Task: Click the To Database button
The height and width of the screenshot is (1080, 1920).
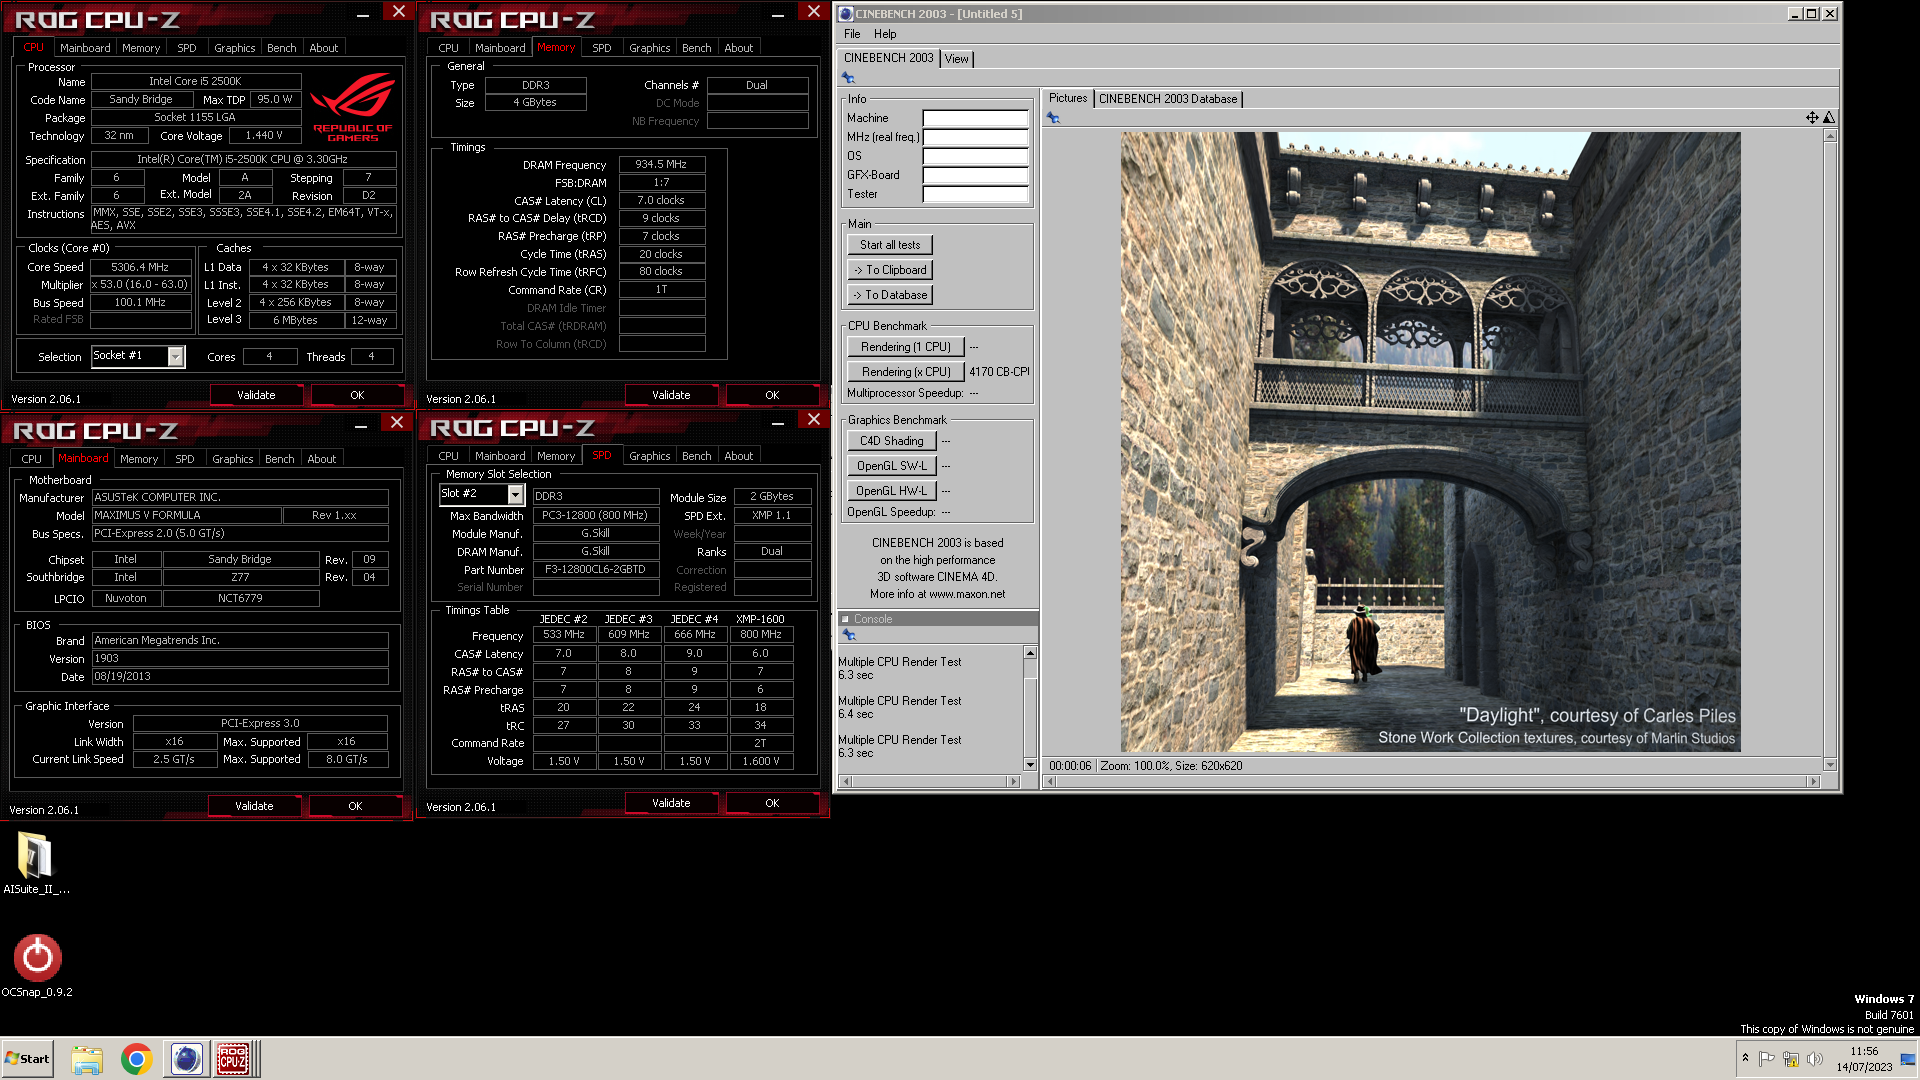Action: pyautogui.click(x=890, y=295)
